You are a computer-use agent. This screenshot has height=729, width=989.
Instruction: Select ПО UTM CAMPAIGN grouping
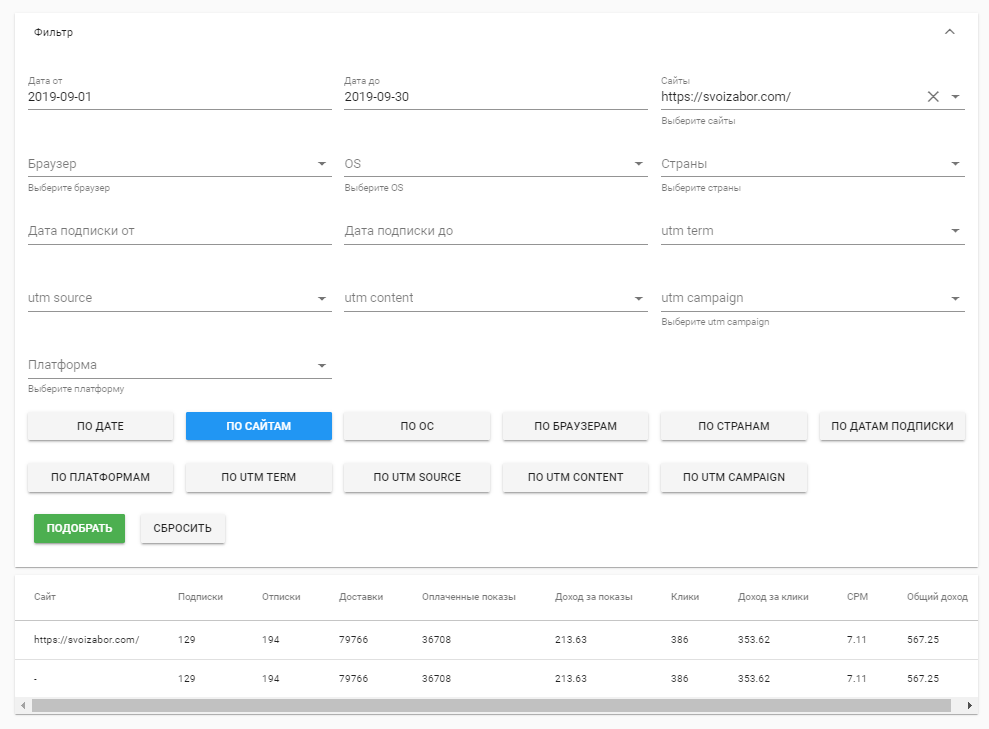[x=733, y=477]
